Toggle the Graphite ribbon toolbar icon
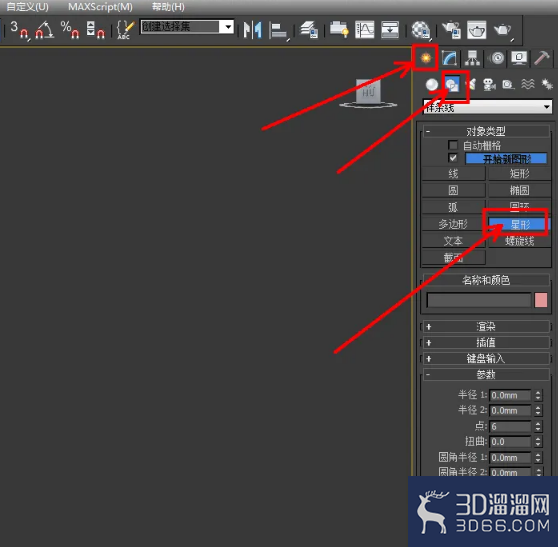This screenshot has height=547, width=558. (x=339, y=30)
